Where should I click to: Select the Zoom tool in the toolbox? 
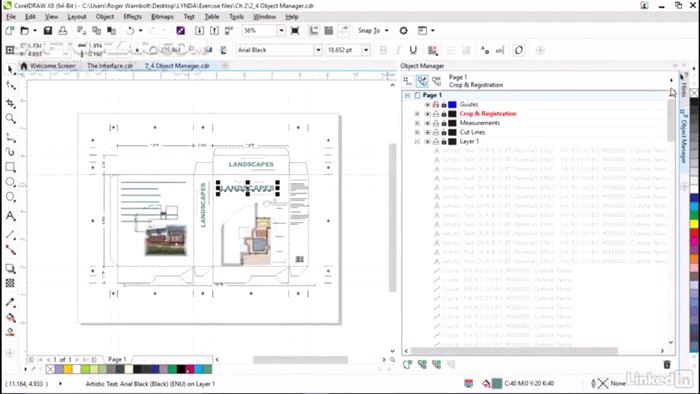10,119
